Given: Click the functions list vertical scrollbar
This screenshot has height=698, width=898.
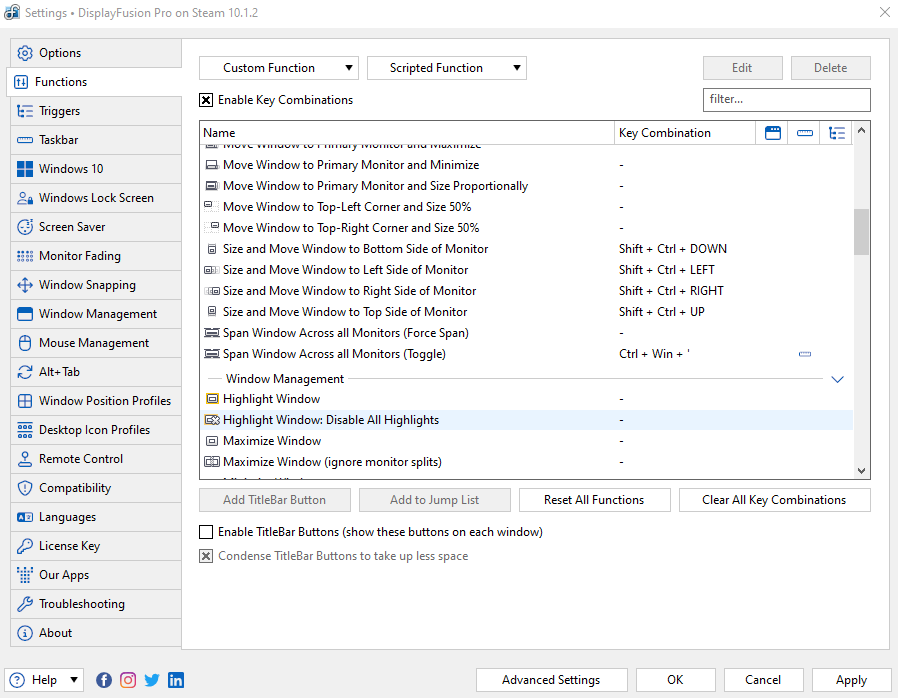Looking at the screenshot, I should [x=861, y=232].
